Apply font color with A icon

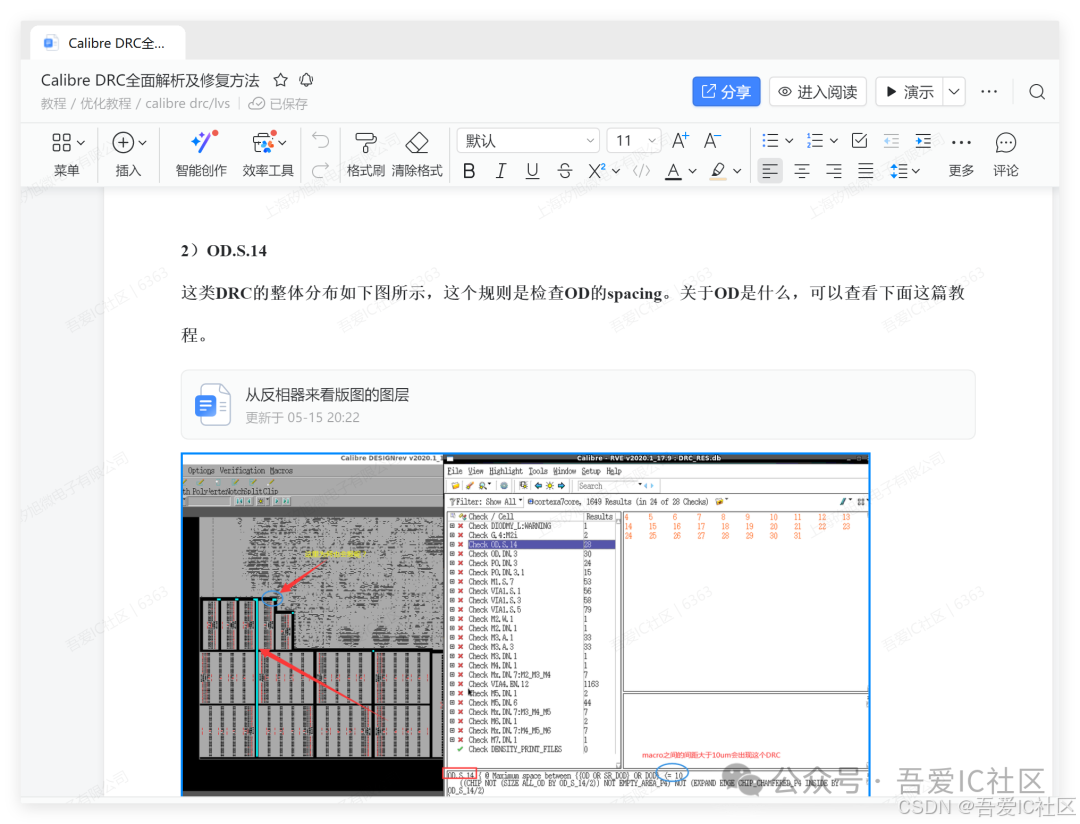[674, 171]
